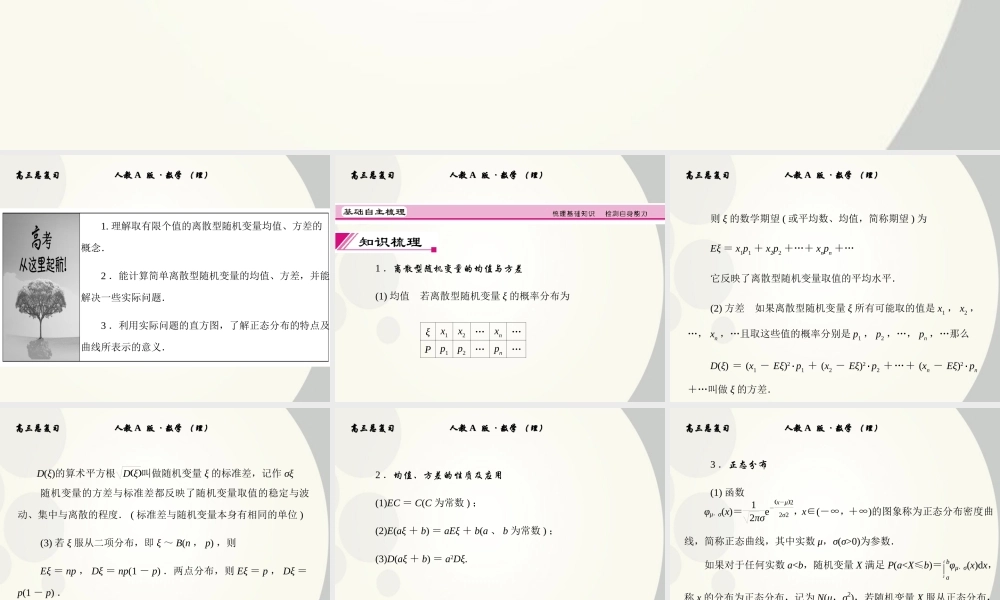Screen dimensions: 1000x600
Task: Click heading '1．离散型随机变量的均值与方差'
Action: (448, 269)
